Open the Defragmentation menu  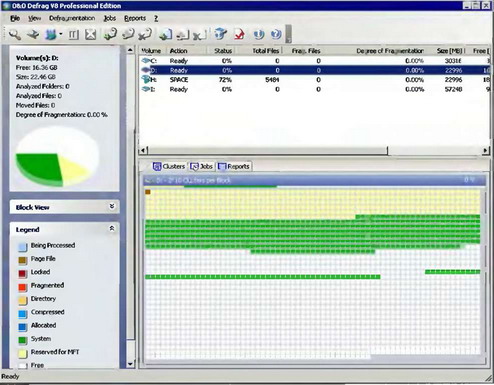[72, 18]
